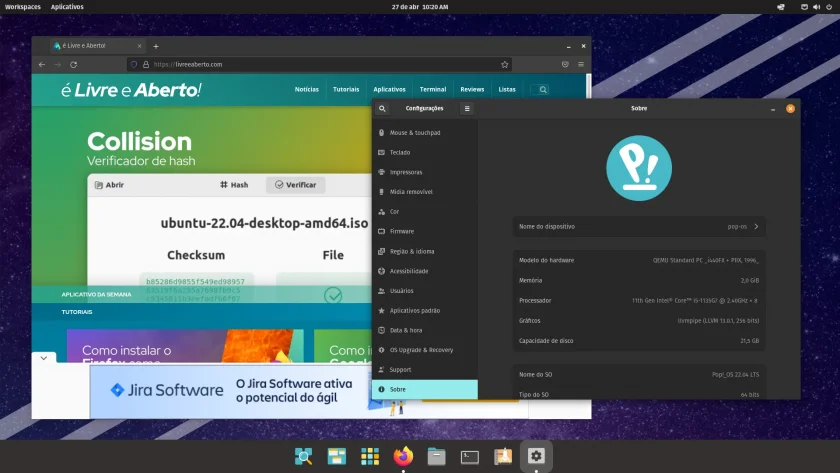Viewport: 840px width, 473px height.
Task: Click the site lock icon in the address bar
Action: pyautogui.click(x=146, y=64)
